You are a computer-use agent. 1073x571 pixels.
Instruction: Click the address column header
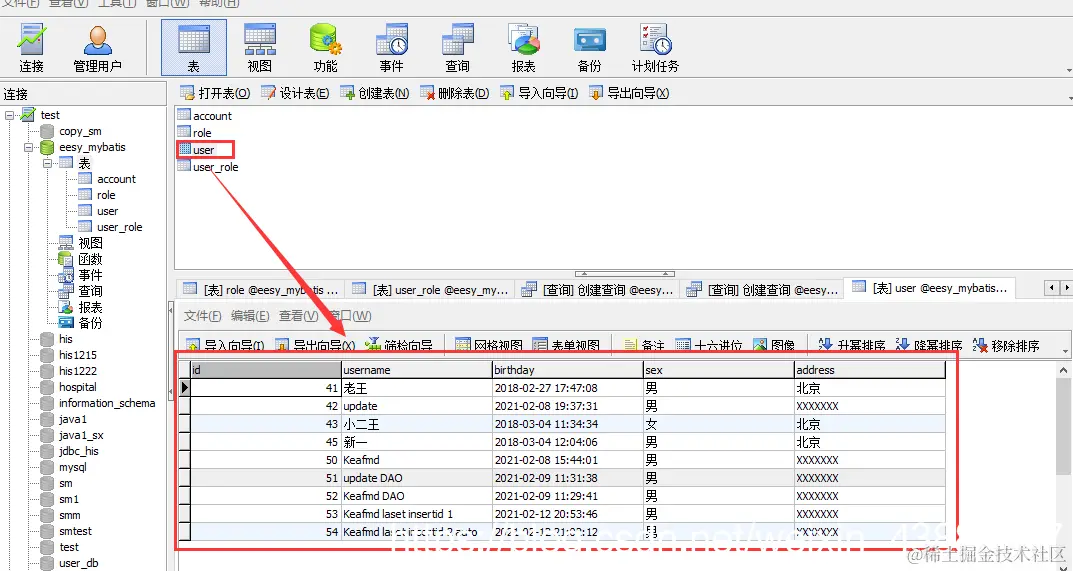coord(870,370)
